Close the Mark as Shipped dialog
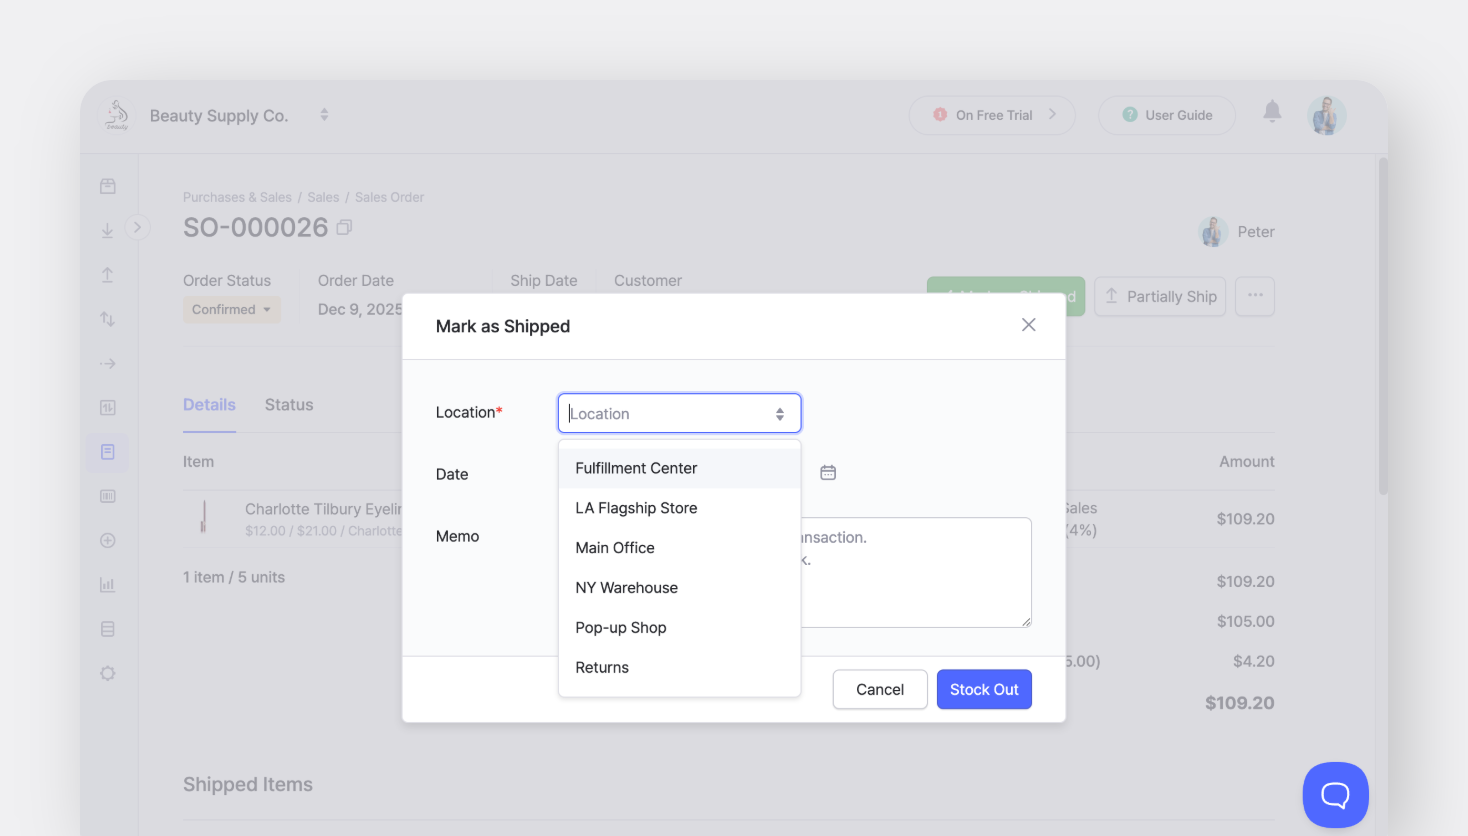1468x836 pixels. click(1028, 325)
